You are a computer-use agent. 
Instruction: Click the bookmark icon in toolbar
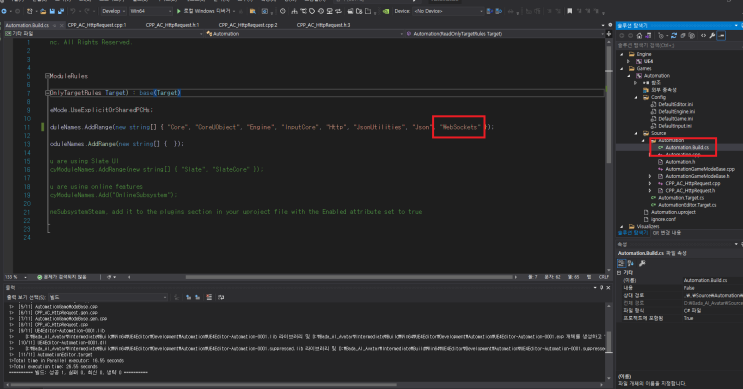tap(570, 11)
